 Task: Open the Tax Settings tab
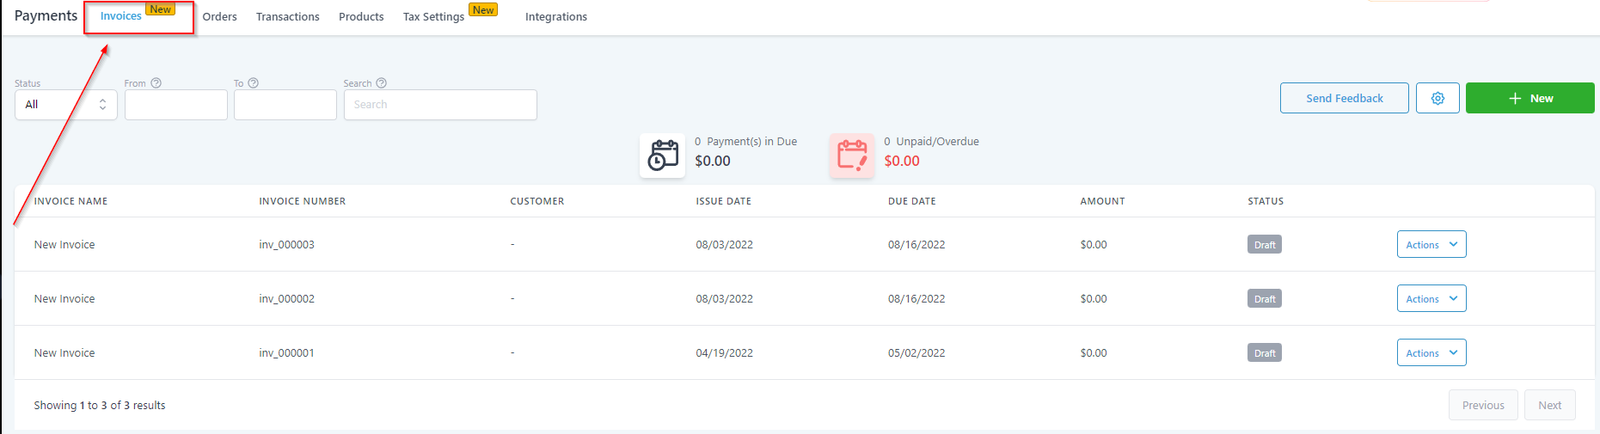[433, 17]
